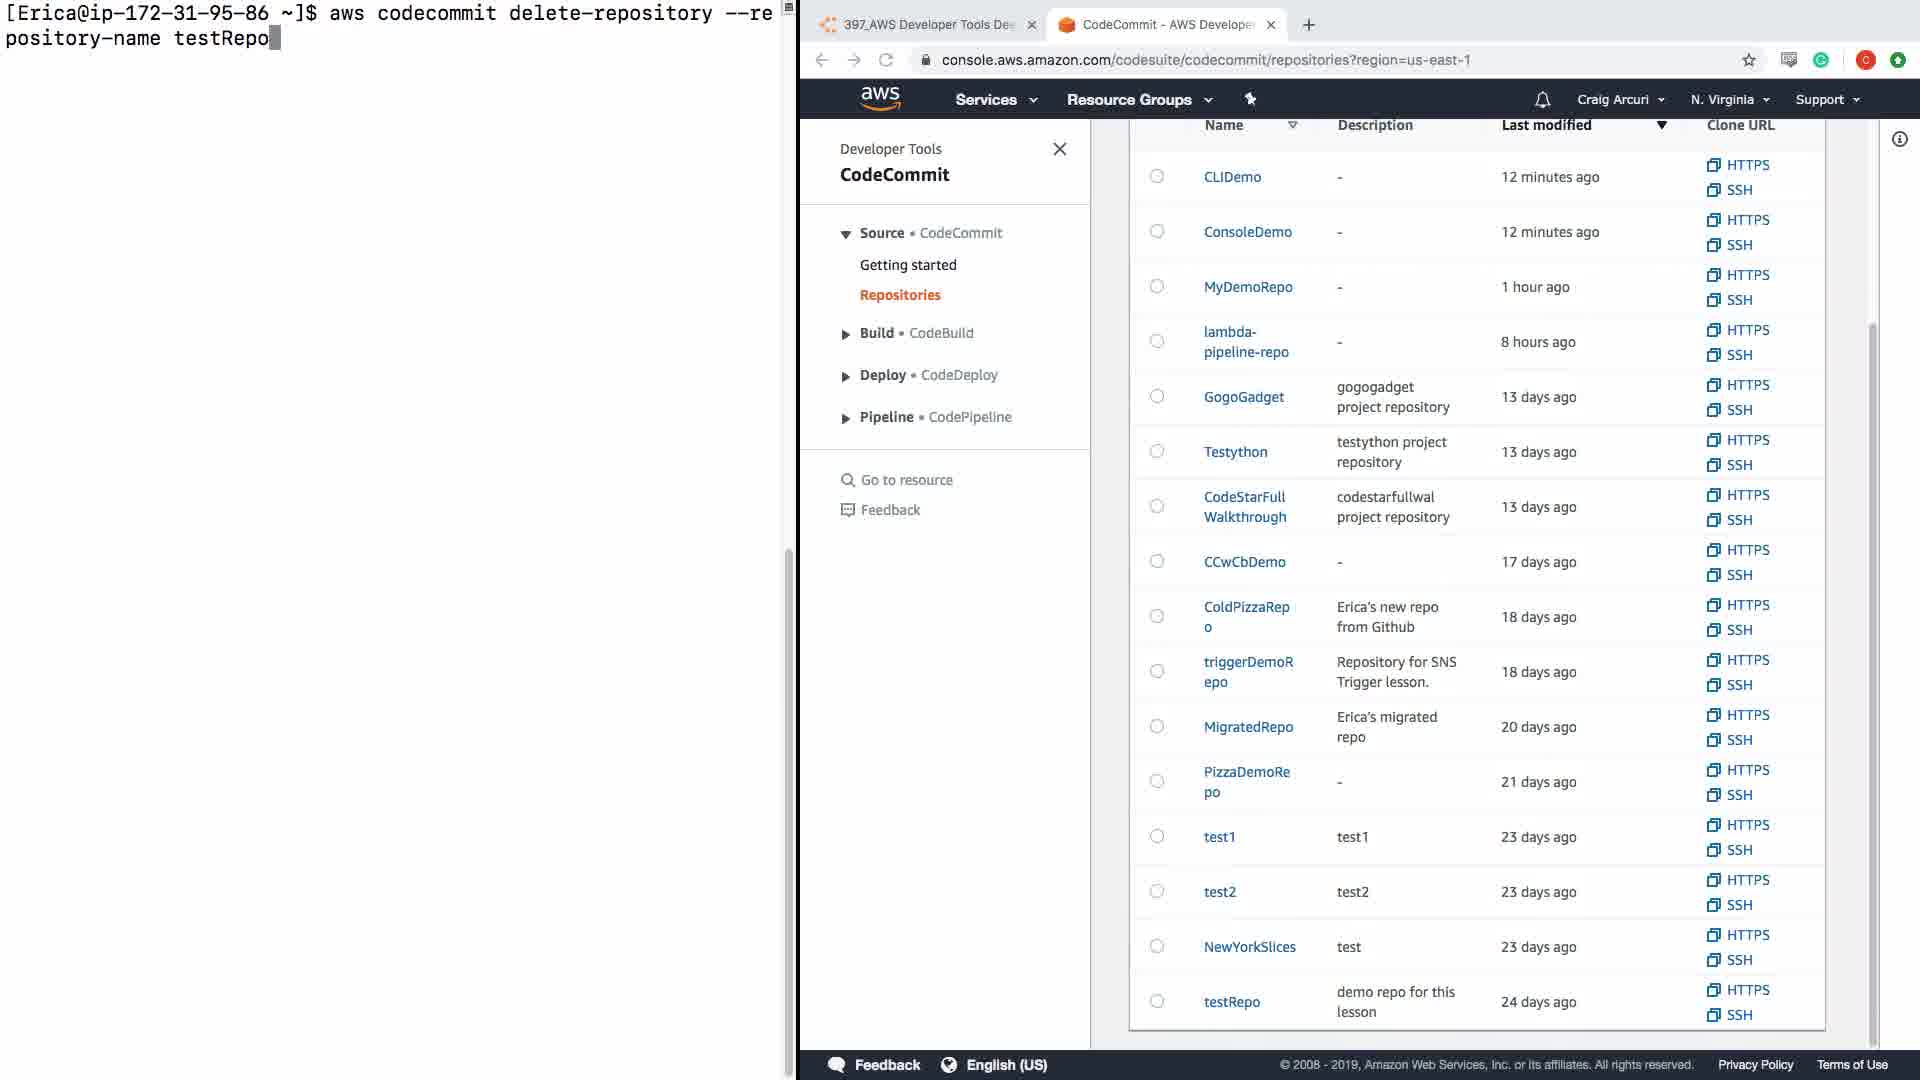Click the Privacy Policy footer link
1920x1080 pixels.
(1755, 1064)
